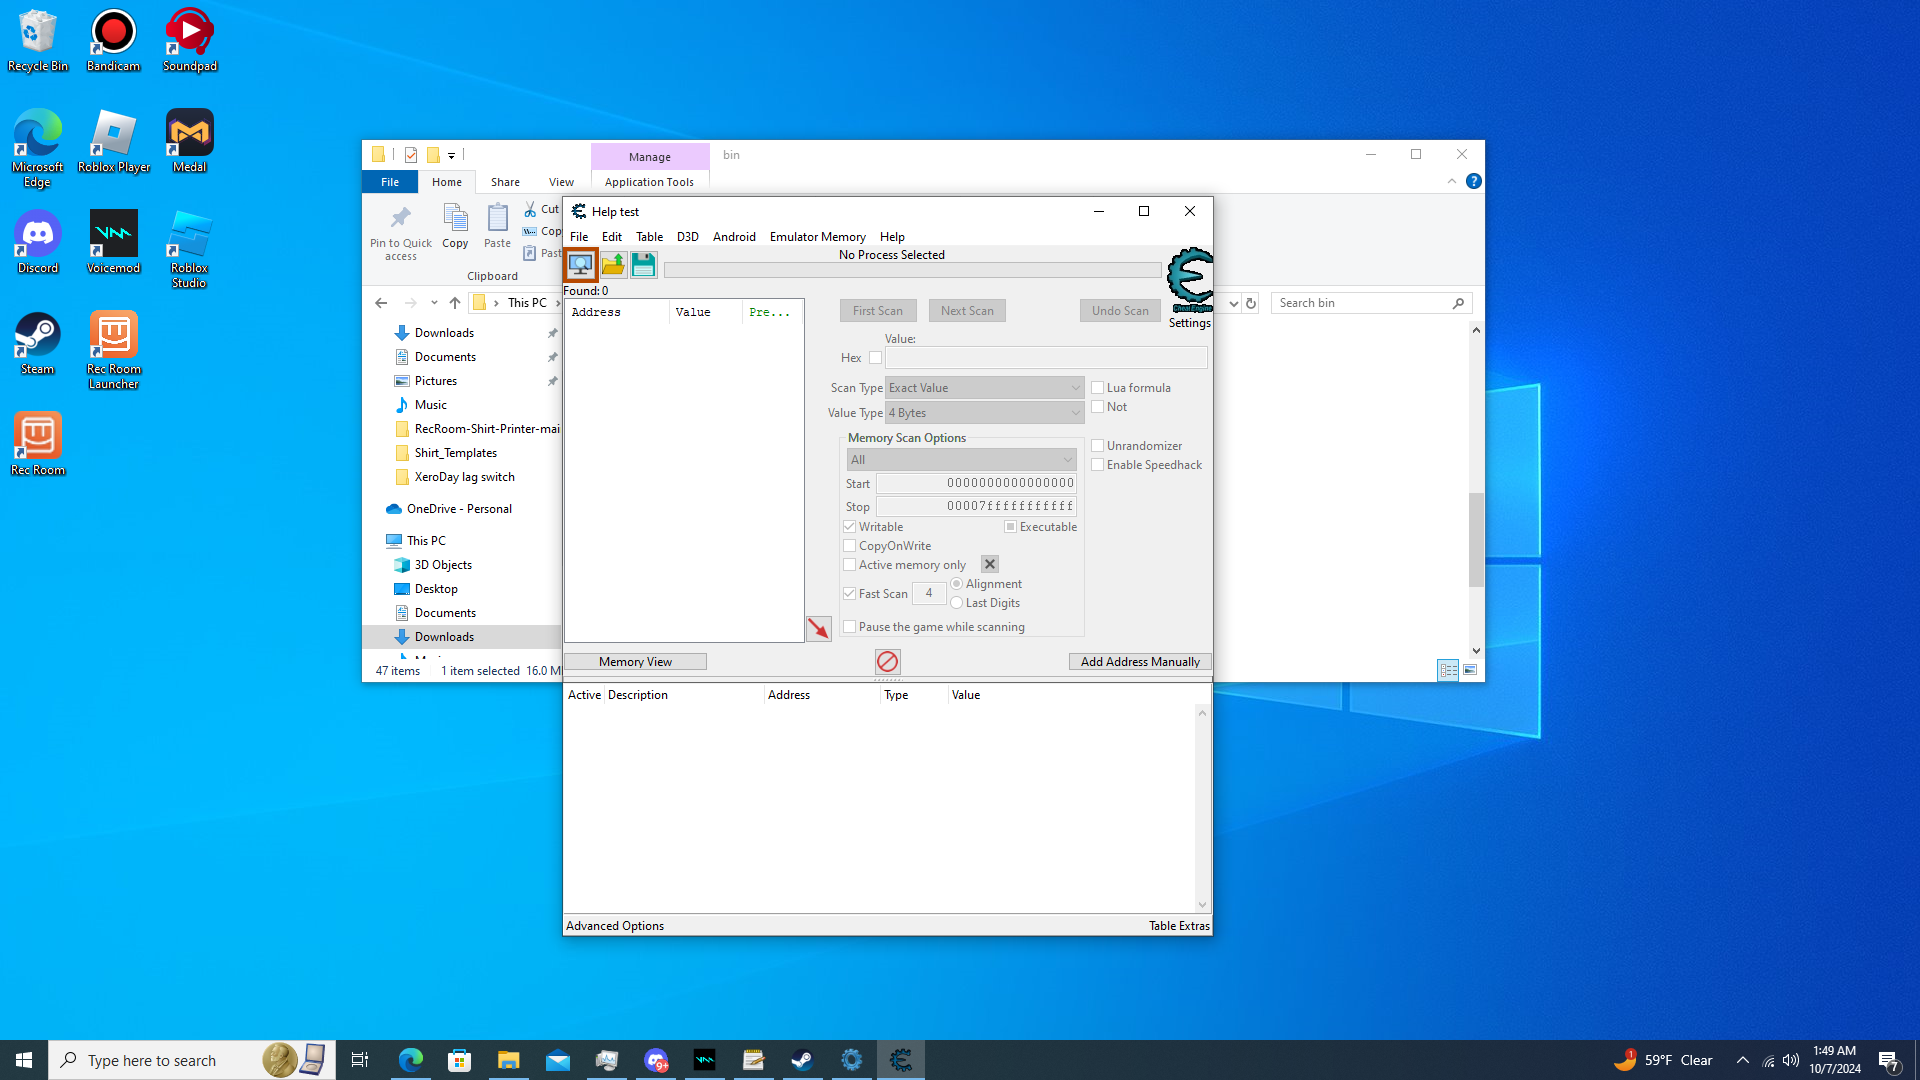Click the scan progress bar
The width and height of the screenshot is (1920, 1080).
click(x=912, y=271)
